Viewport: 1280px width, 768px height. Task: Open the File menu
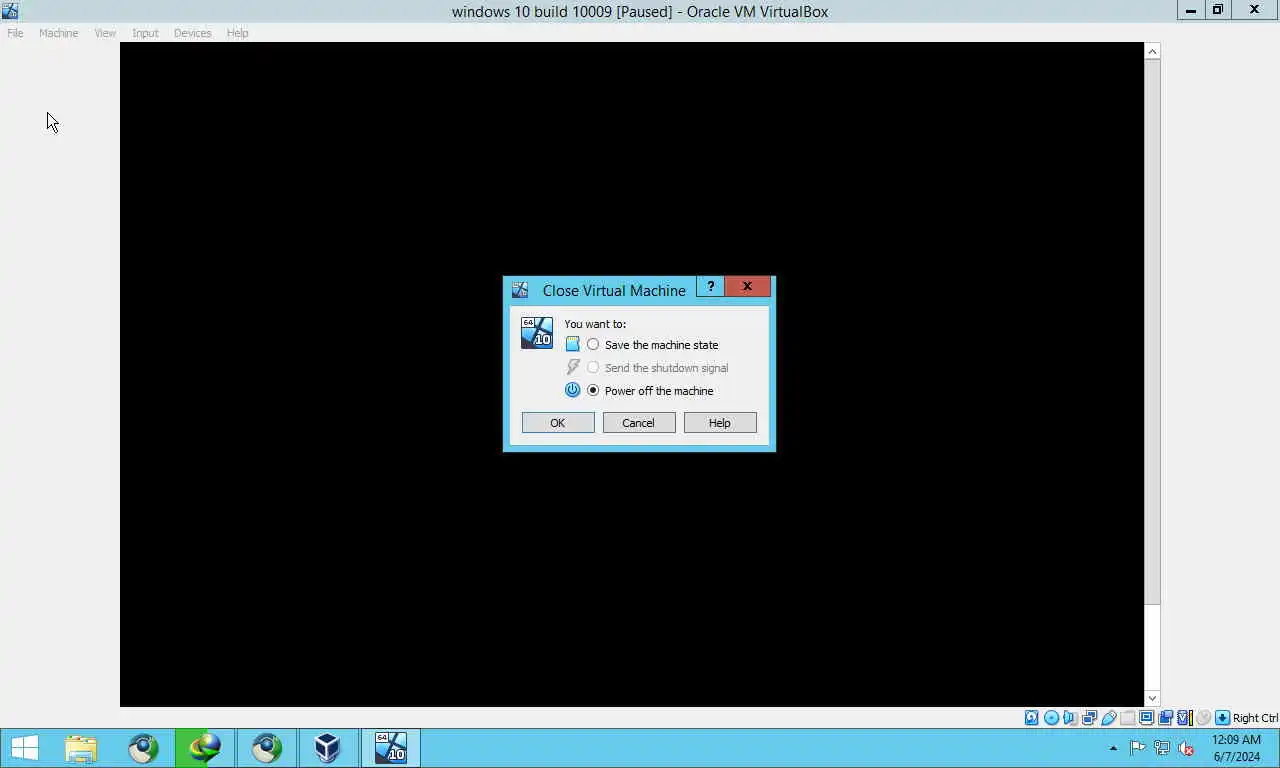pos(15,33)
